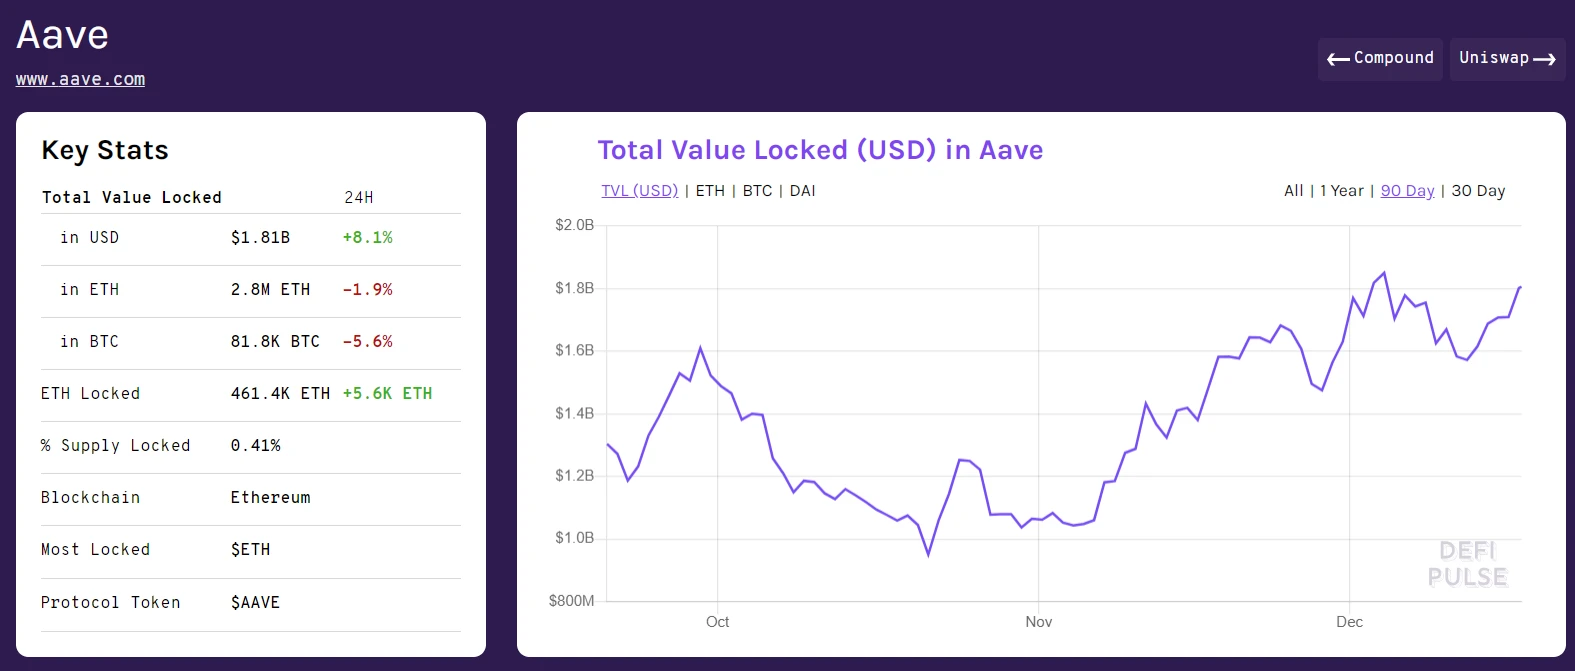Open the www.aave.com link
The width and height of the screenshot is (1575, 671).
(80, 79)
